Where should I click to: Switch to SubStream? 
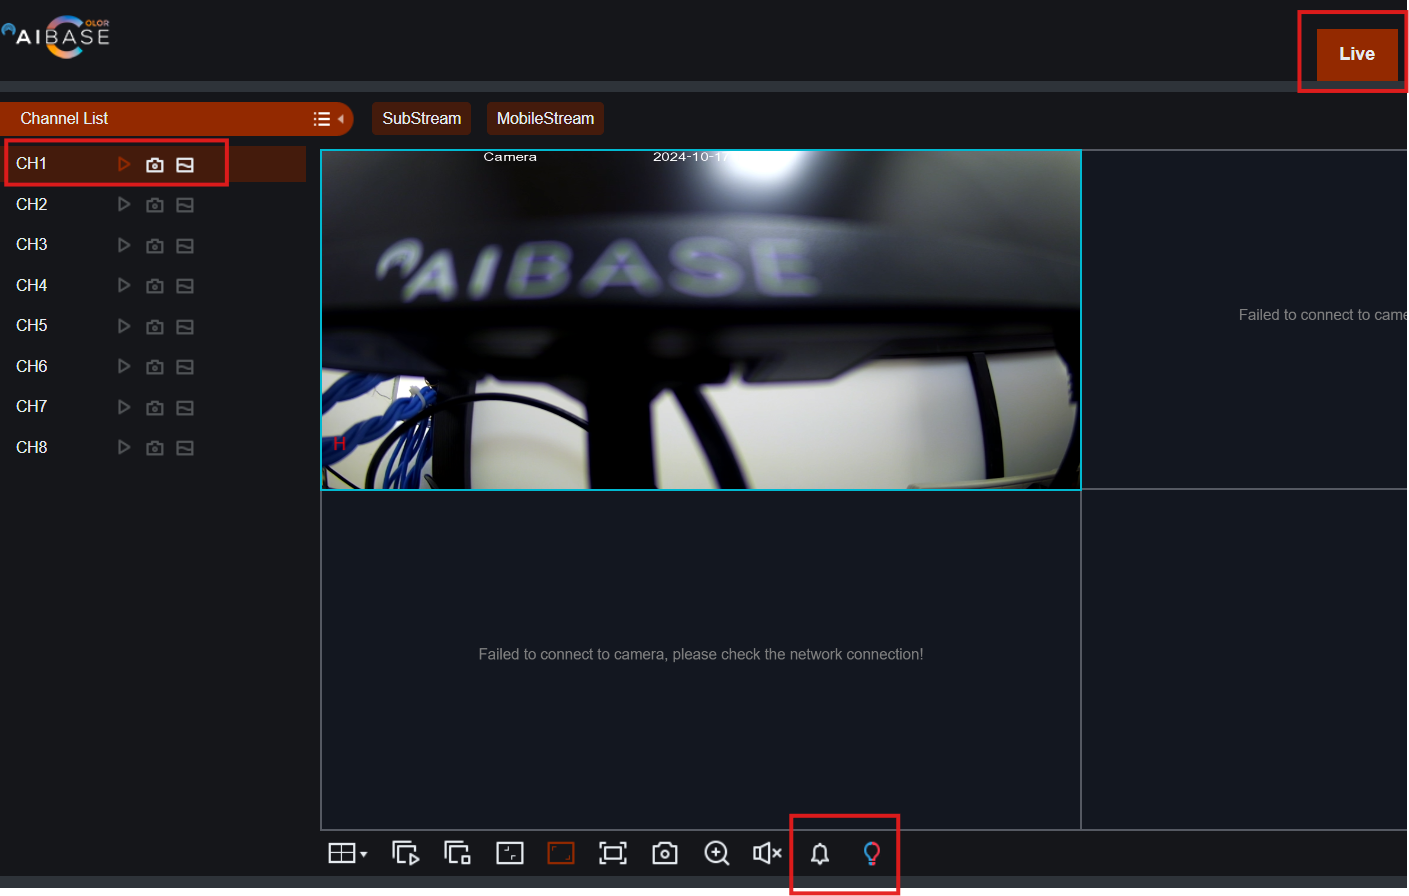pyautogui.click(x=421, y=118)
